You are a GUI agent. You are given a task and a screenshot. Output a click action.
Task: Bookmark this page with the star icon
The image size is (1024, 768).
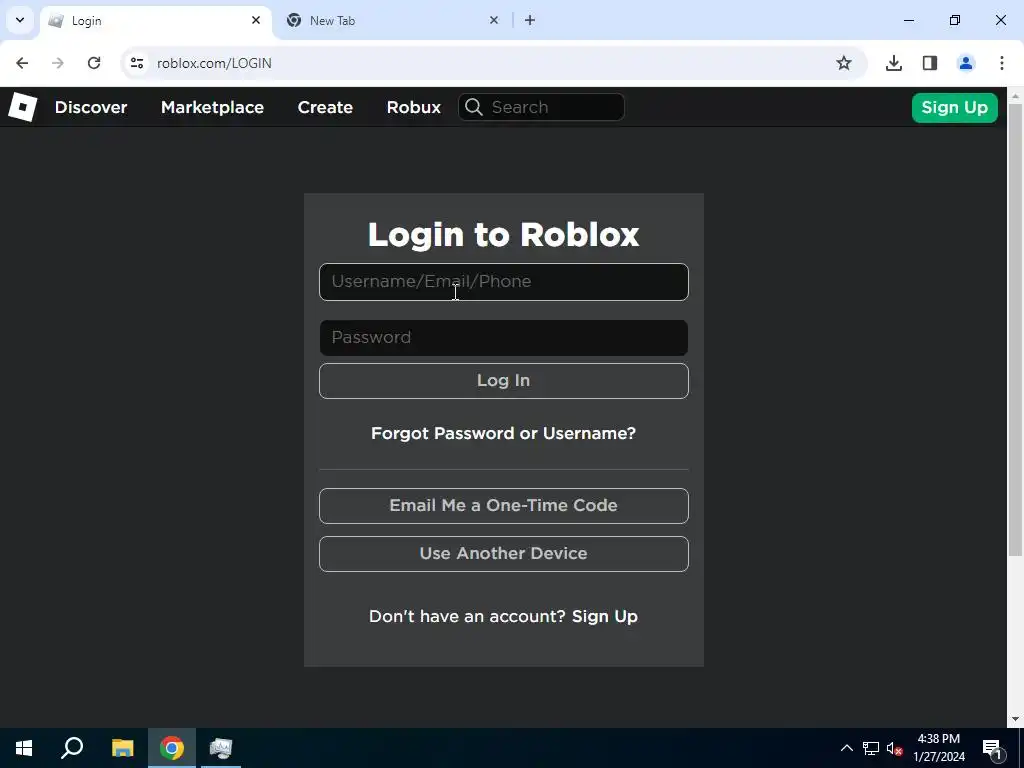(x=844, y=63)
